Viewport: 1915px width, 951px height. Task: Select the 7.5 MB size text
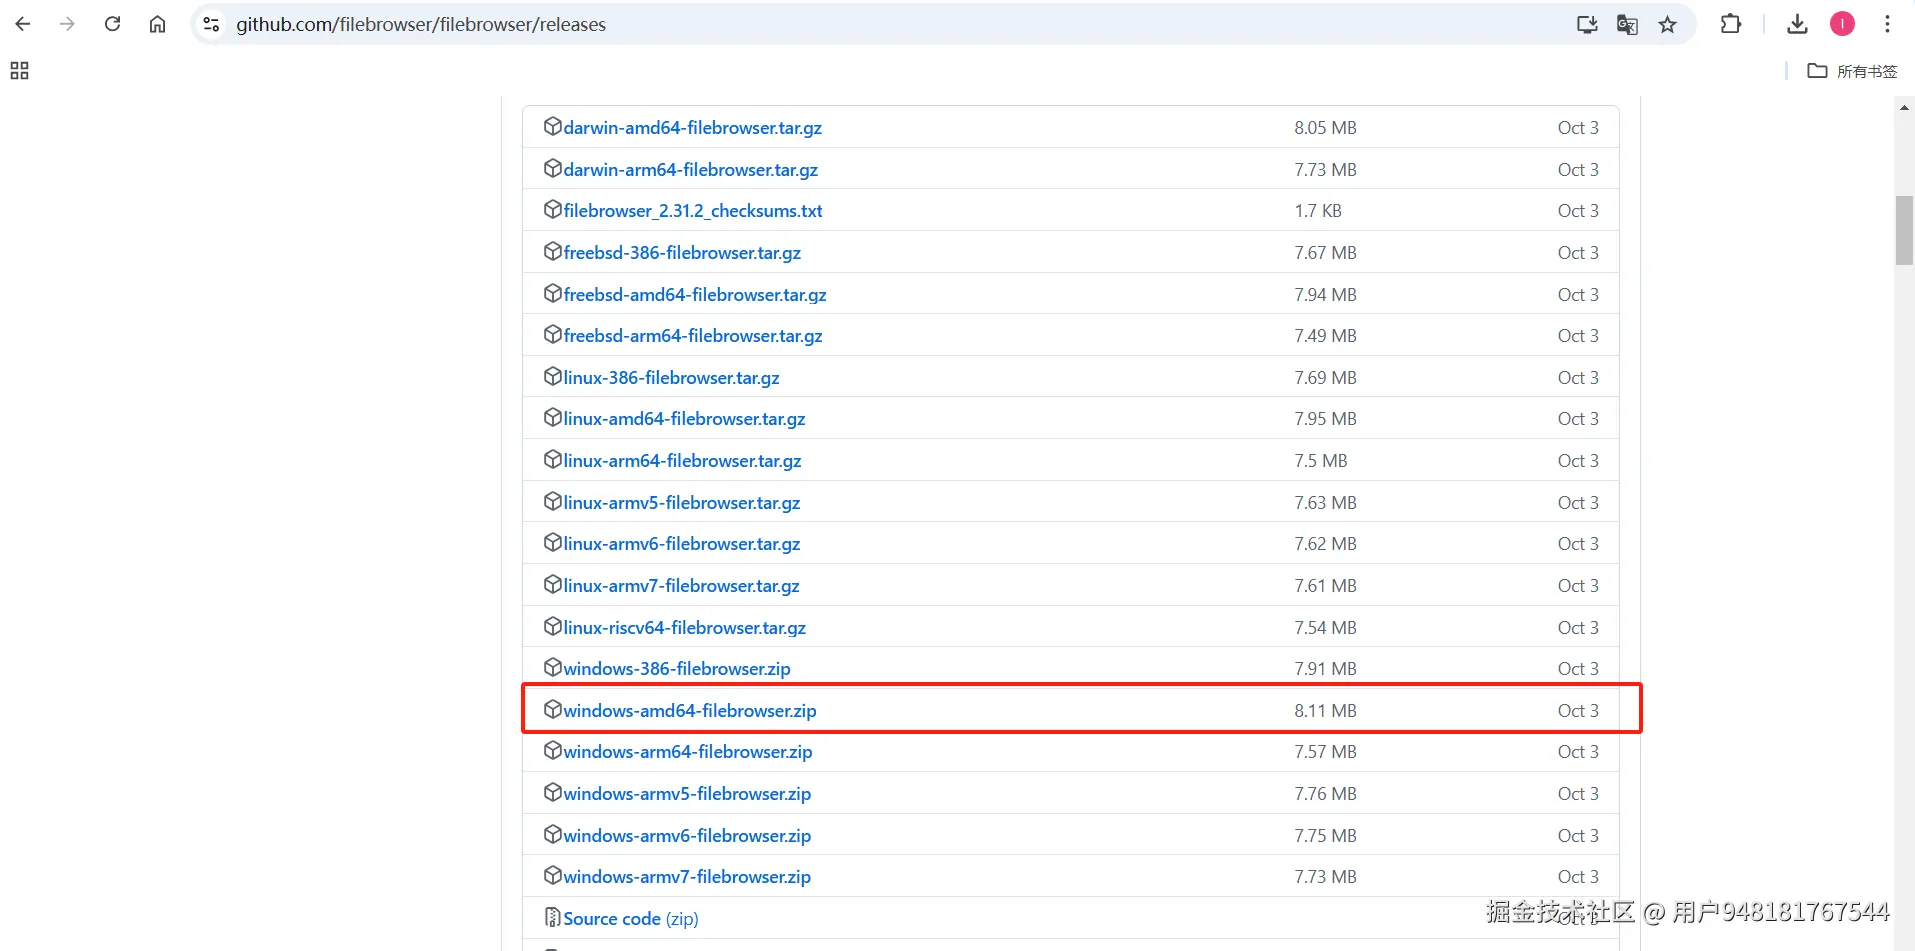[1321, 461]
